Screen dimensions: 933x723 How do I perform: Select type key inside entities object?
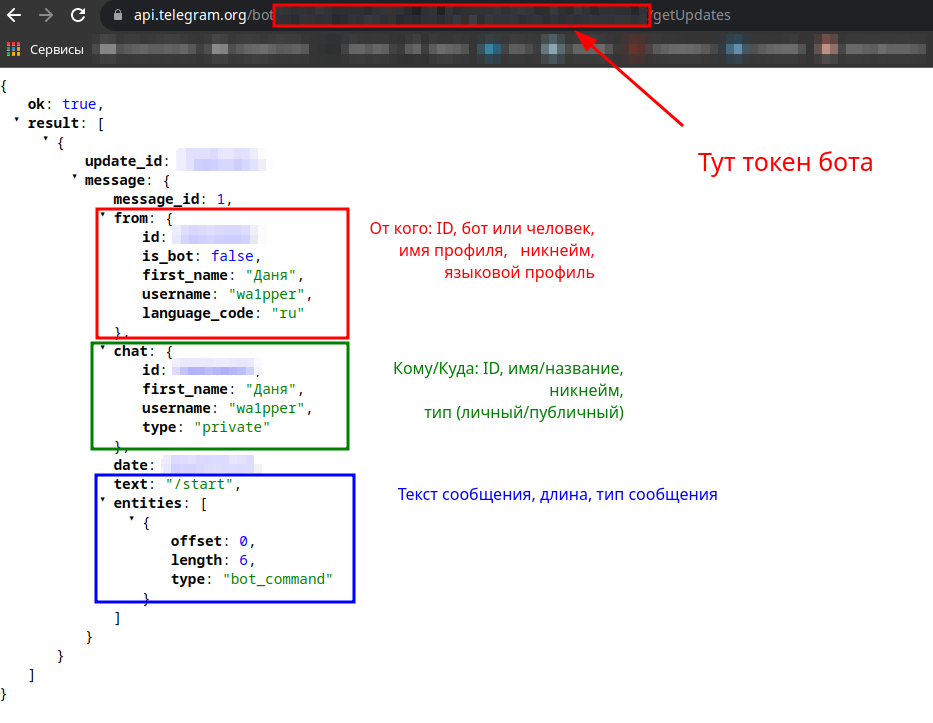[x=188, y=580]
